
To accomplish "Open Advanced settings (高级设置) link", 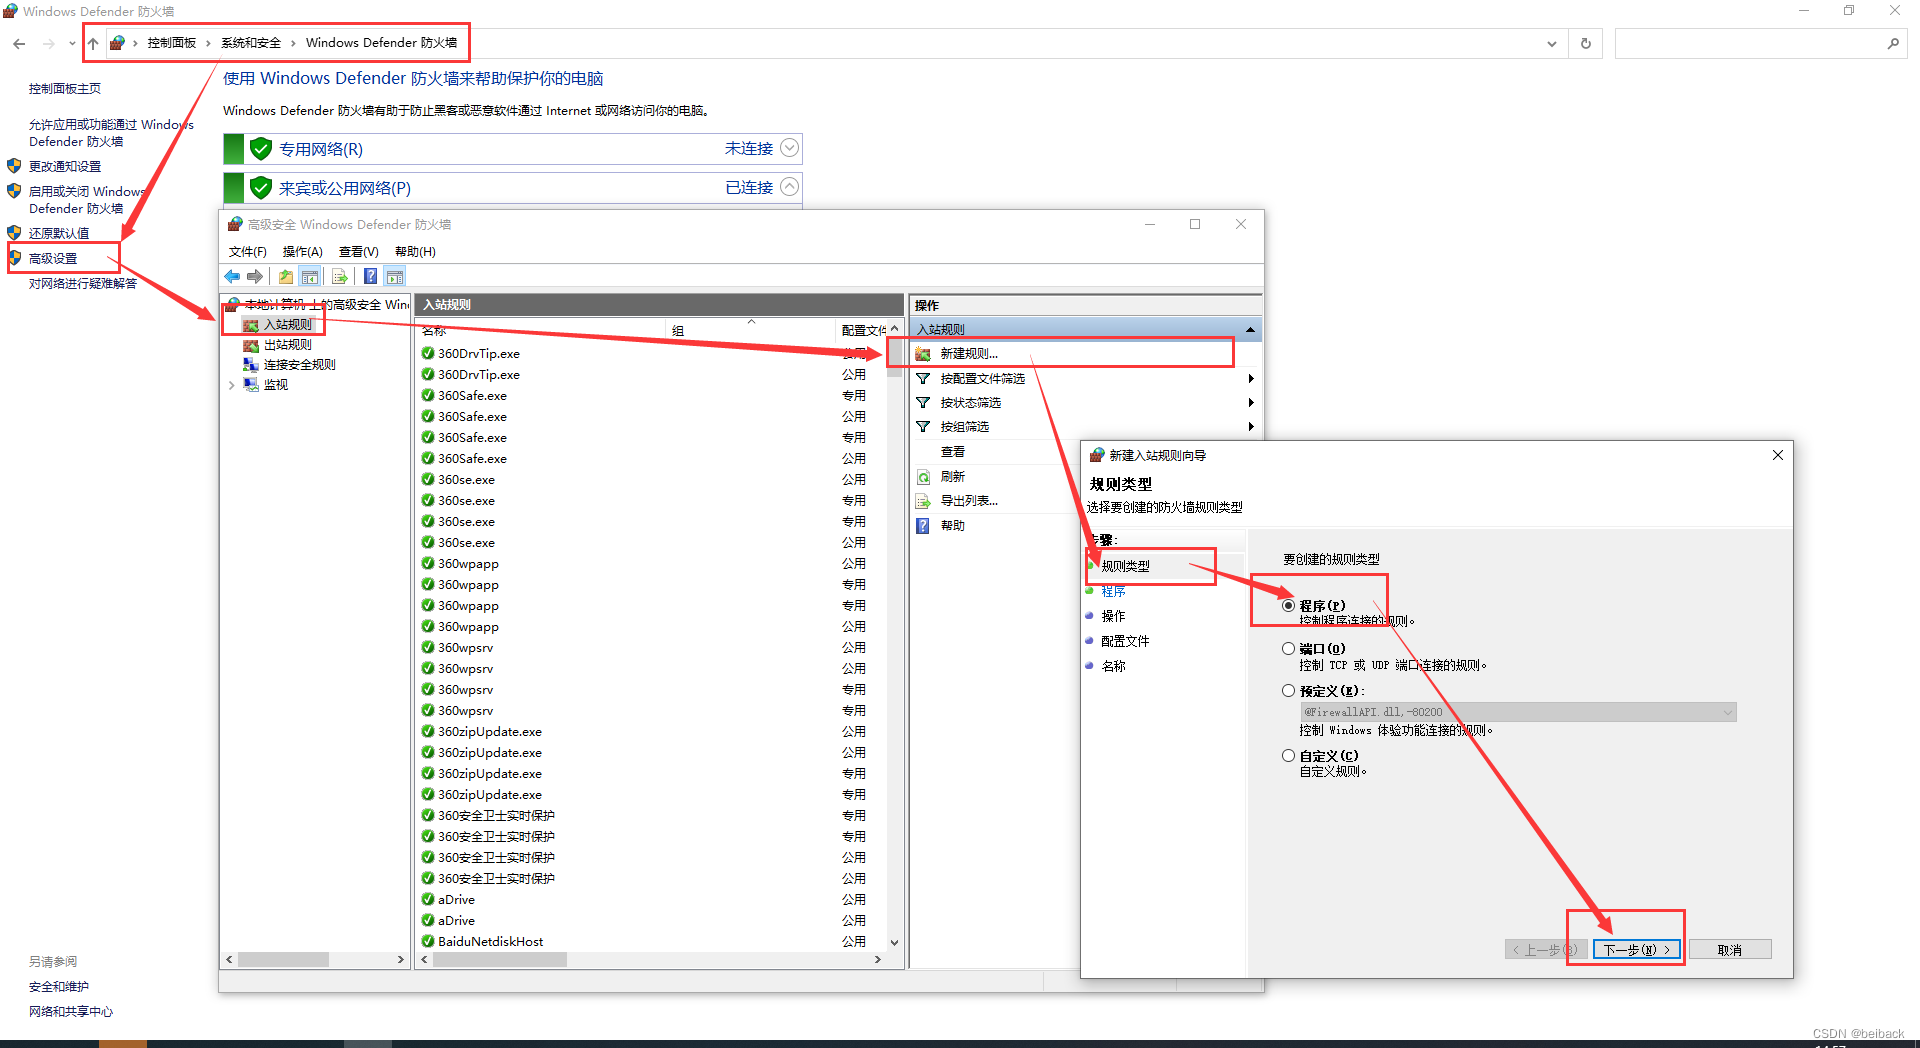I will pos(53,259).
